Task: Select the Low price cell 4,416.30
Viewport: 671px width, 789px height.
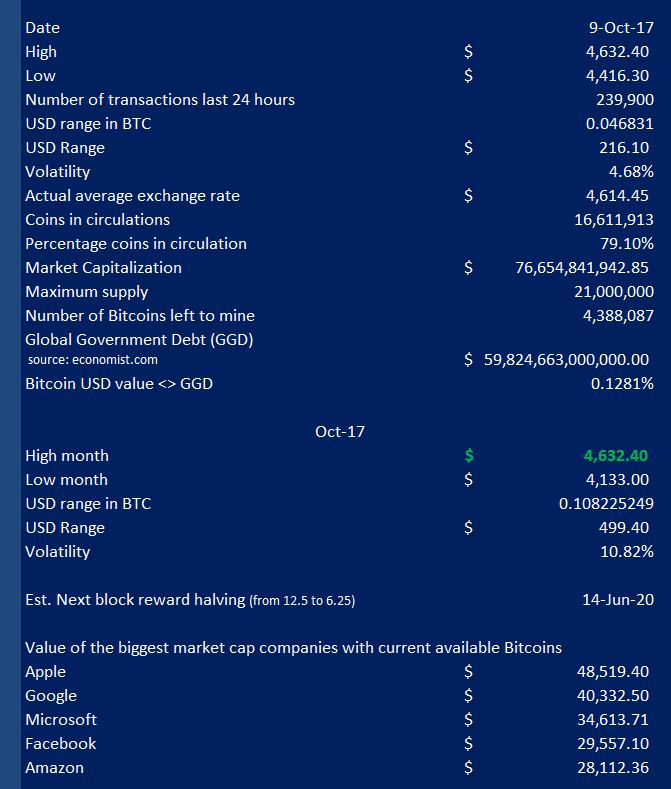Action: (619, 76)
